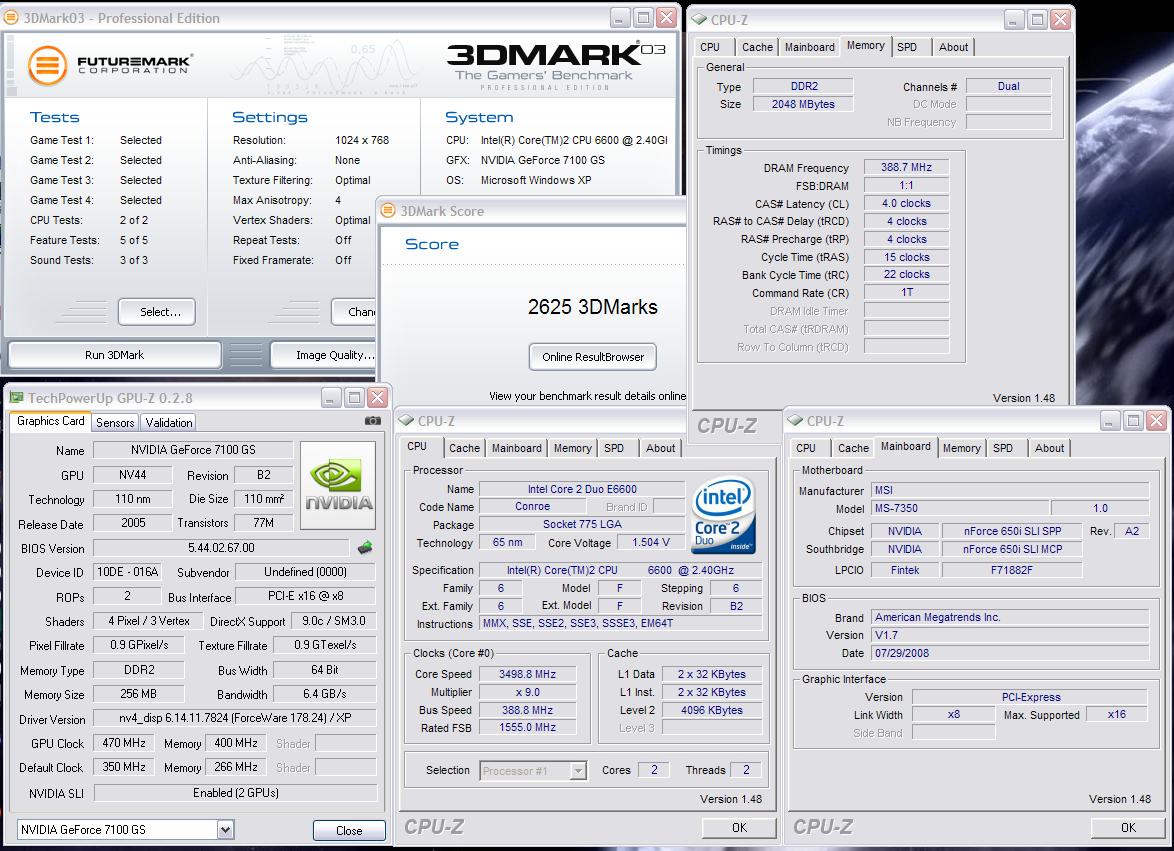Click the GPU-Z screenshot camera icon

click(x=373, y=421)
